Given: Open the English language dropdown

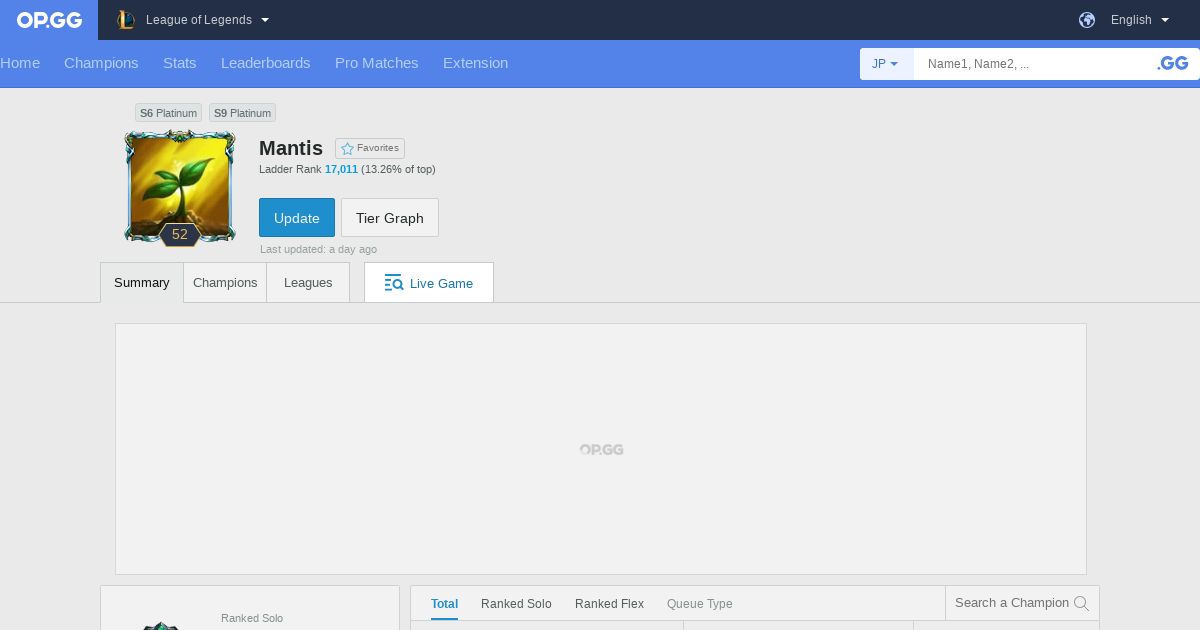Looking at the screenshot, I should tap(1140, 20).
